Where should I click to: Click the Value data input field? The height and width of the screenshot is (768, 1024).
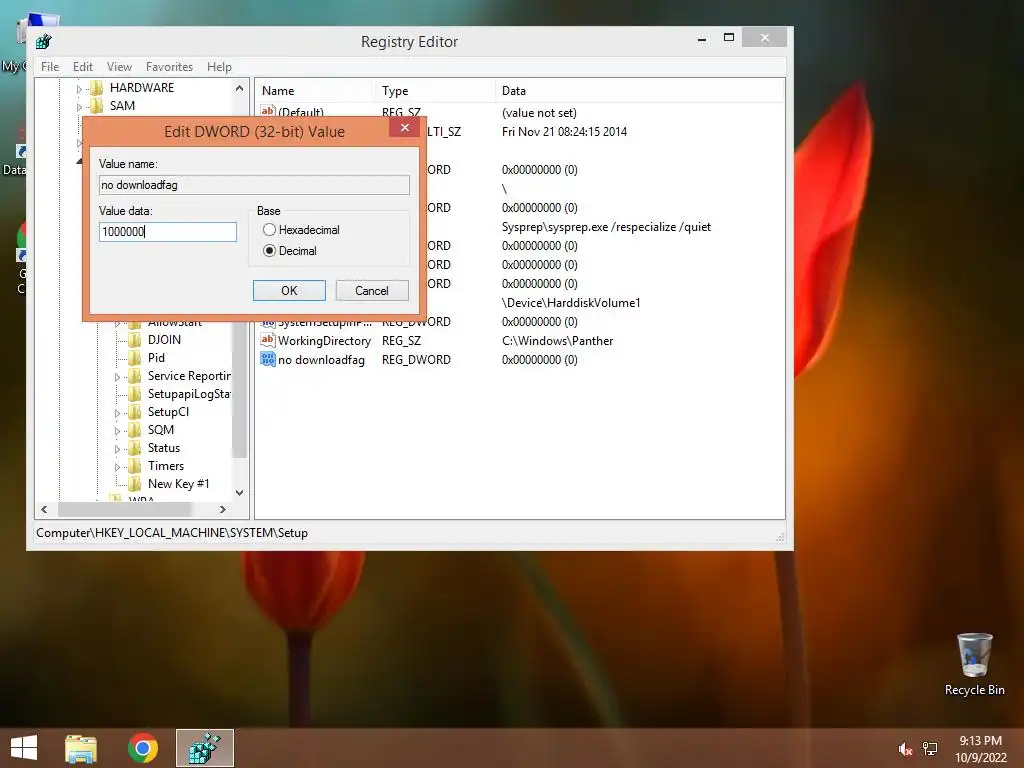pyautogui.click(x=168, y=232)
